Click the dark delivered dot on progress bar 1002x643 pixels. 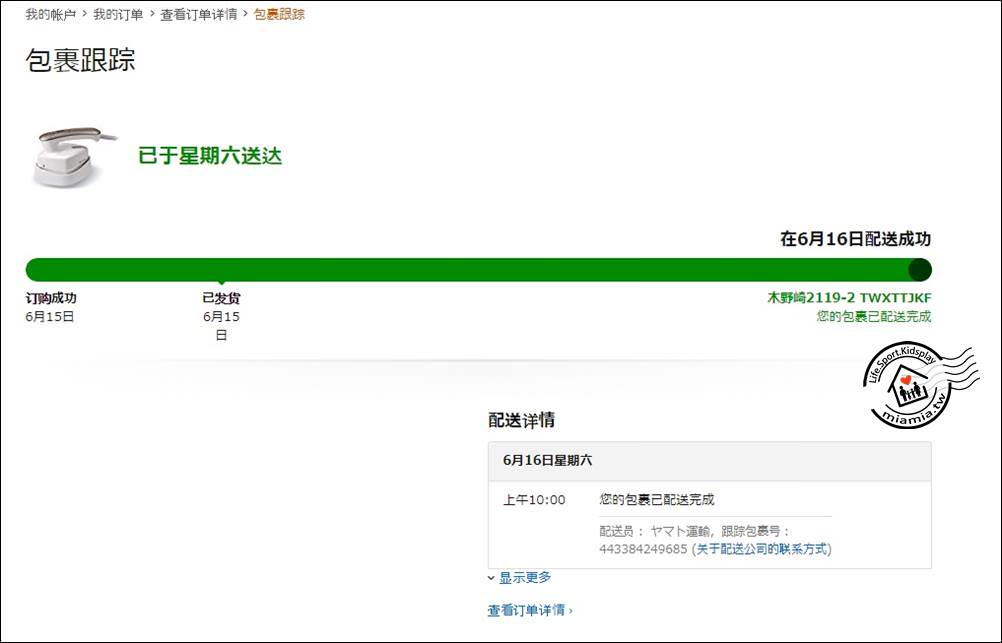[919, 270]
